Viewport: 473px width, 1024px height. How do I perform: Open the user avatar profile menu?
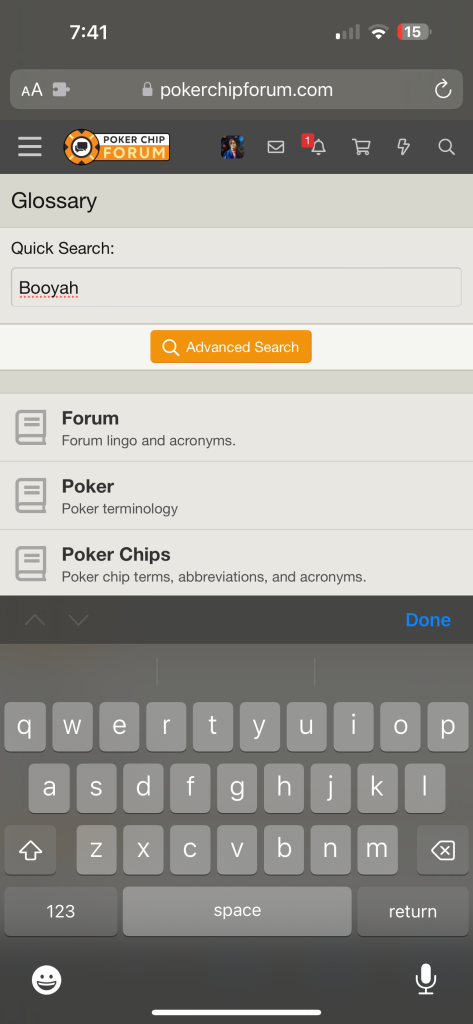click(x=233, y=147)
